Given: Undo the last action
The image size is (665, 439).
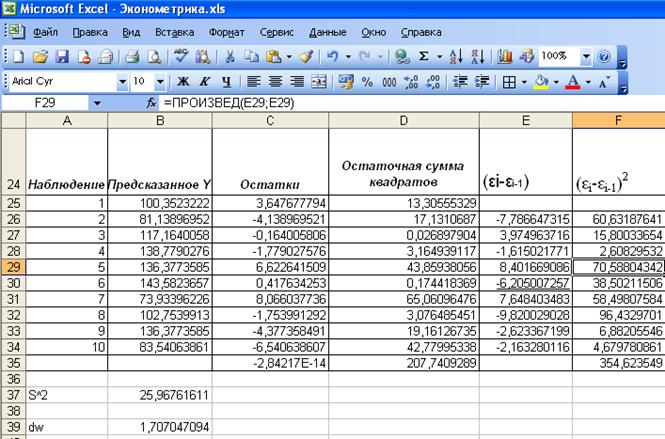Looking at the screenshot, I should [332, 56].
